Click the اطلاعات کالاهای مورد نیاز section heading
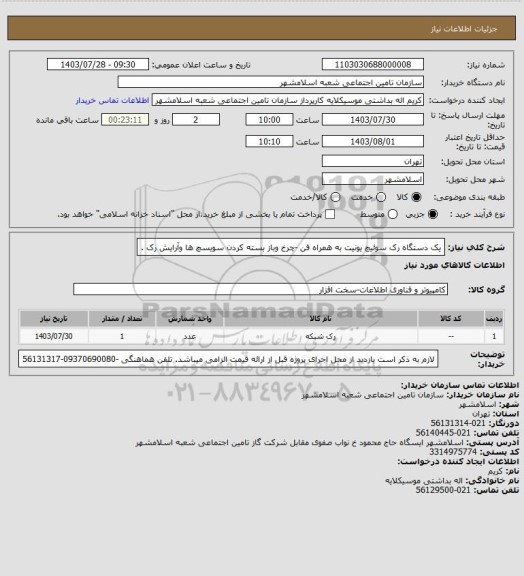This screenshot has width=524, height=576. coord(455,265)
